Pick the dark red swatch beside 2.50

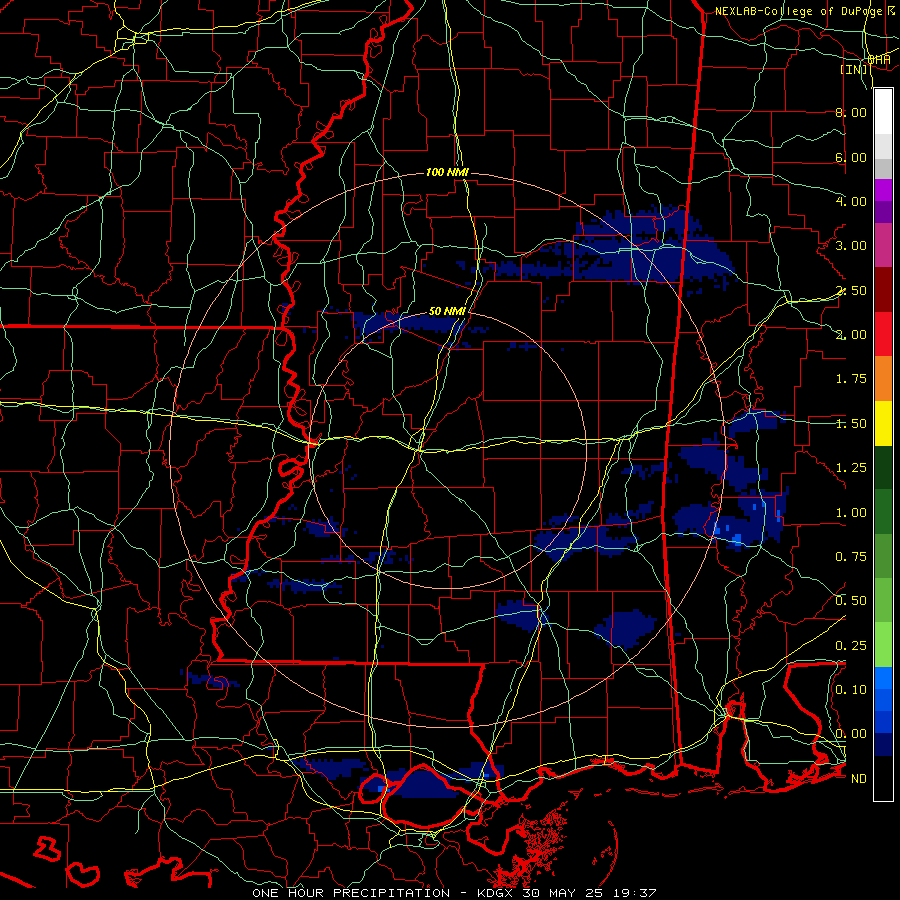883,290
